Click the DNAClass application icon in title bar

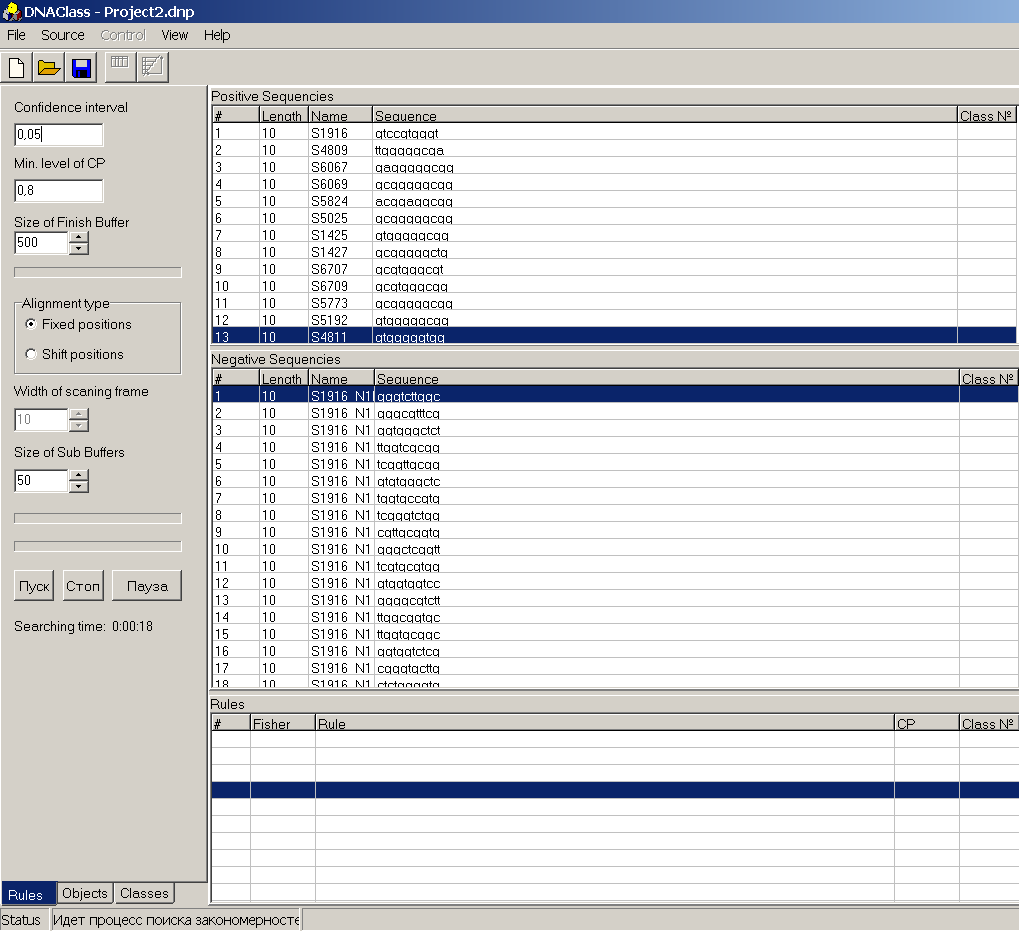coord(12,10)
